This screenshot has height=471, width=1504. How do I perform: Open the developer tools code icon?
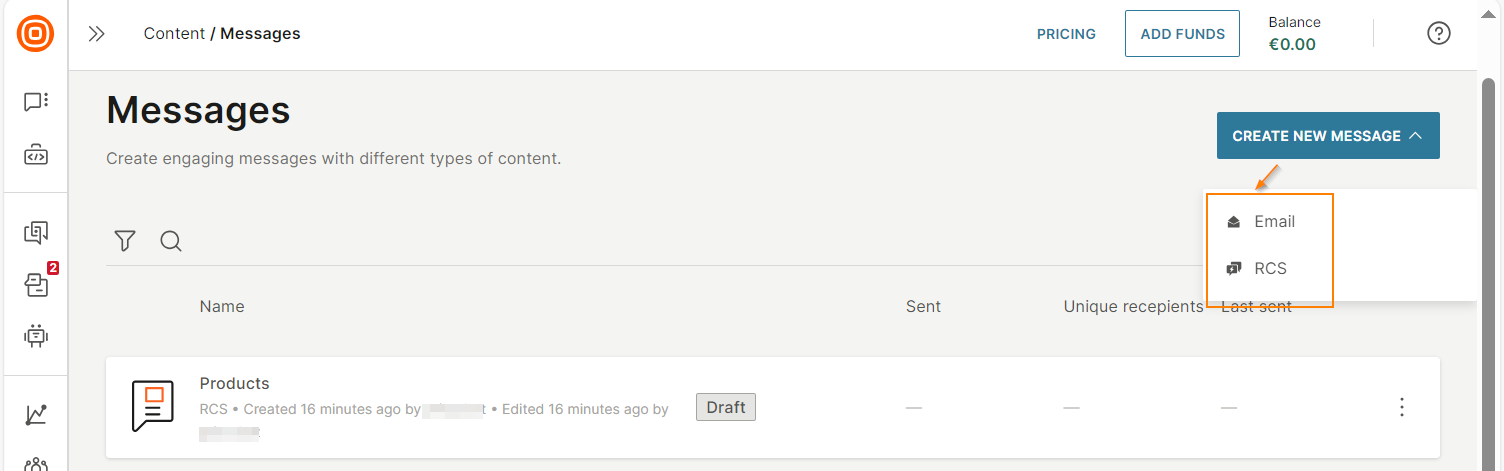tap(36, 156)
